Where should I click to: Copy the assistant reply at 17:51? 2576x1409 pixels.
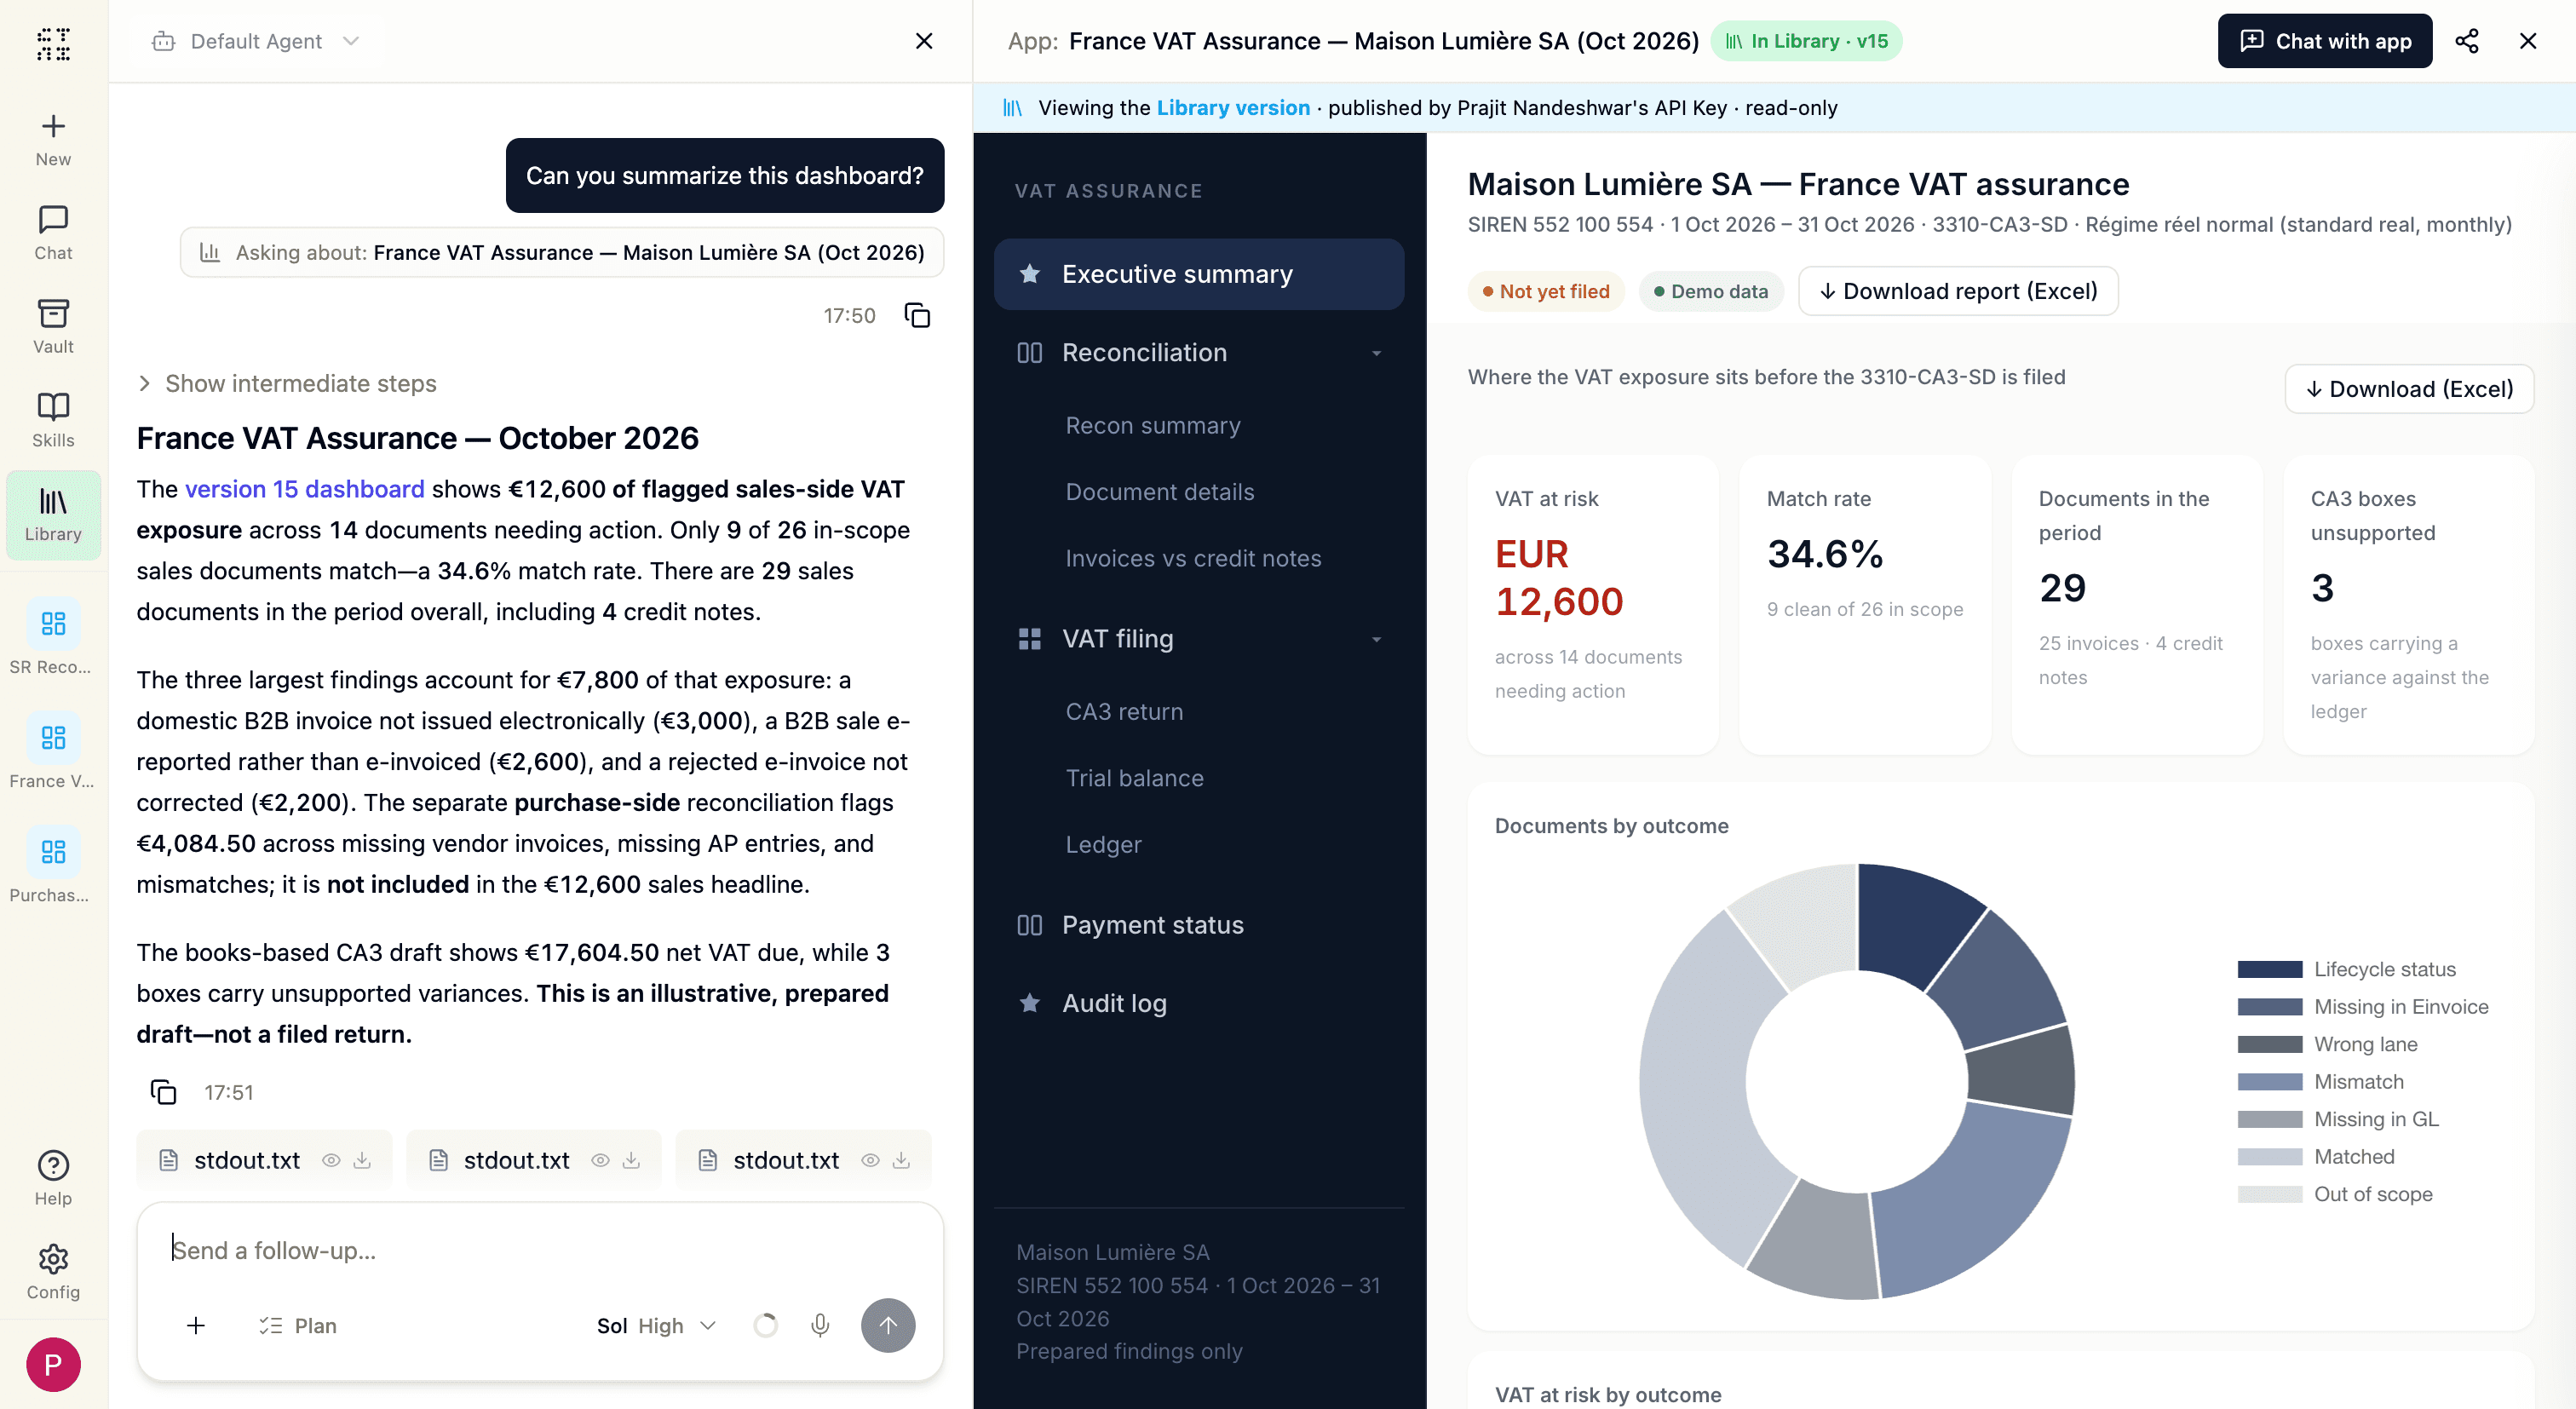pos(163,1092)
